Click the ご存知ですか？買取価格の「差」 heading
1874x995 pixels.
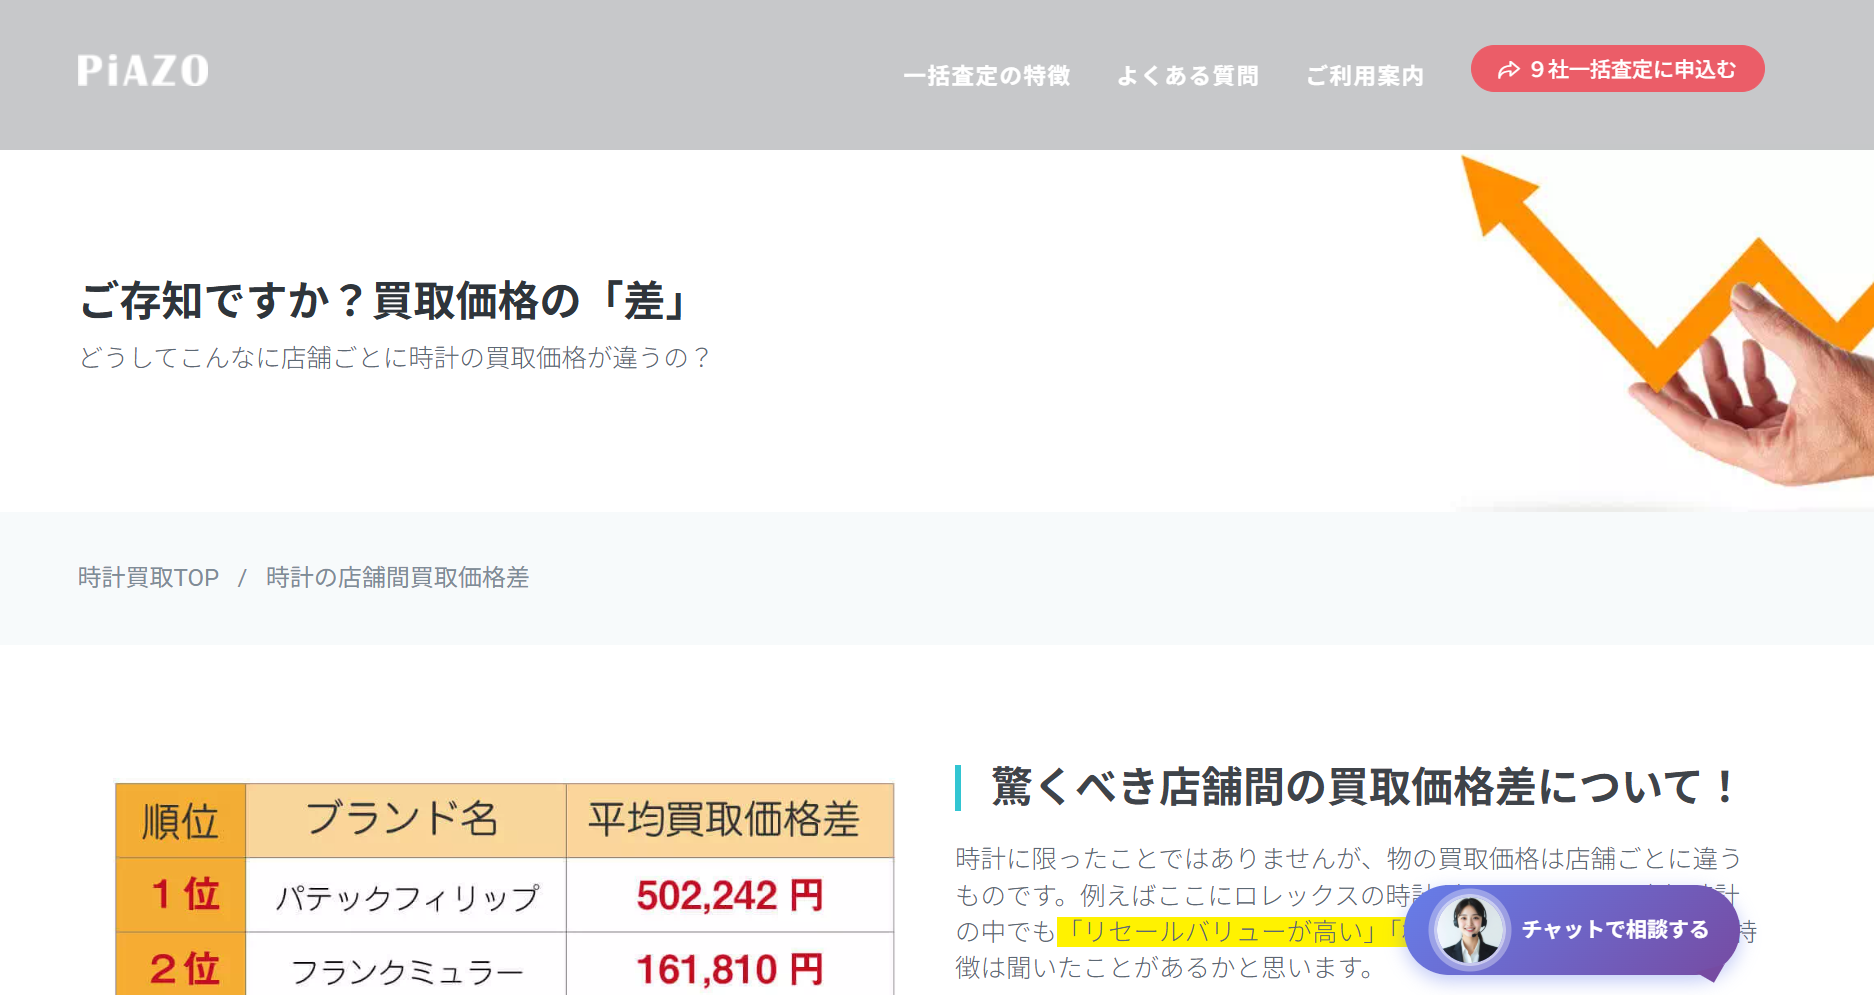click(x=385, y=301)
